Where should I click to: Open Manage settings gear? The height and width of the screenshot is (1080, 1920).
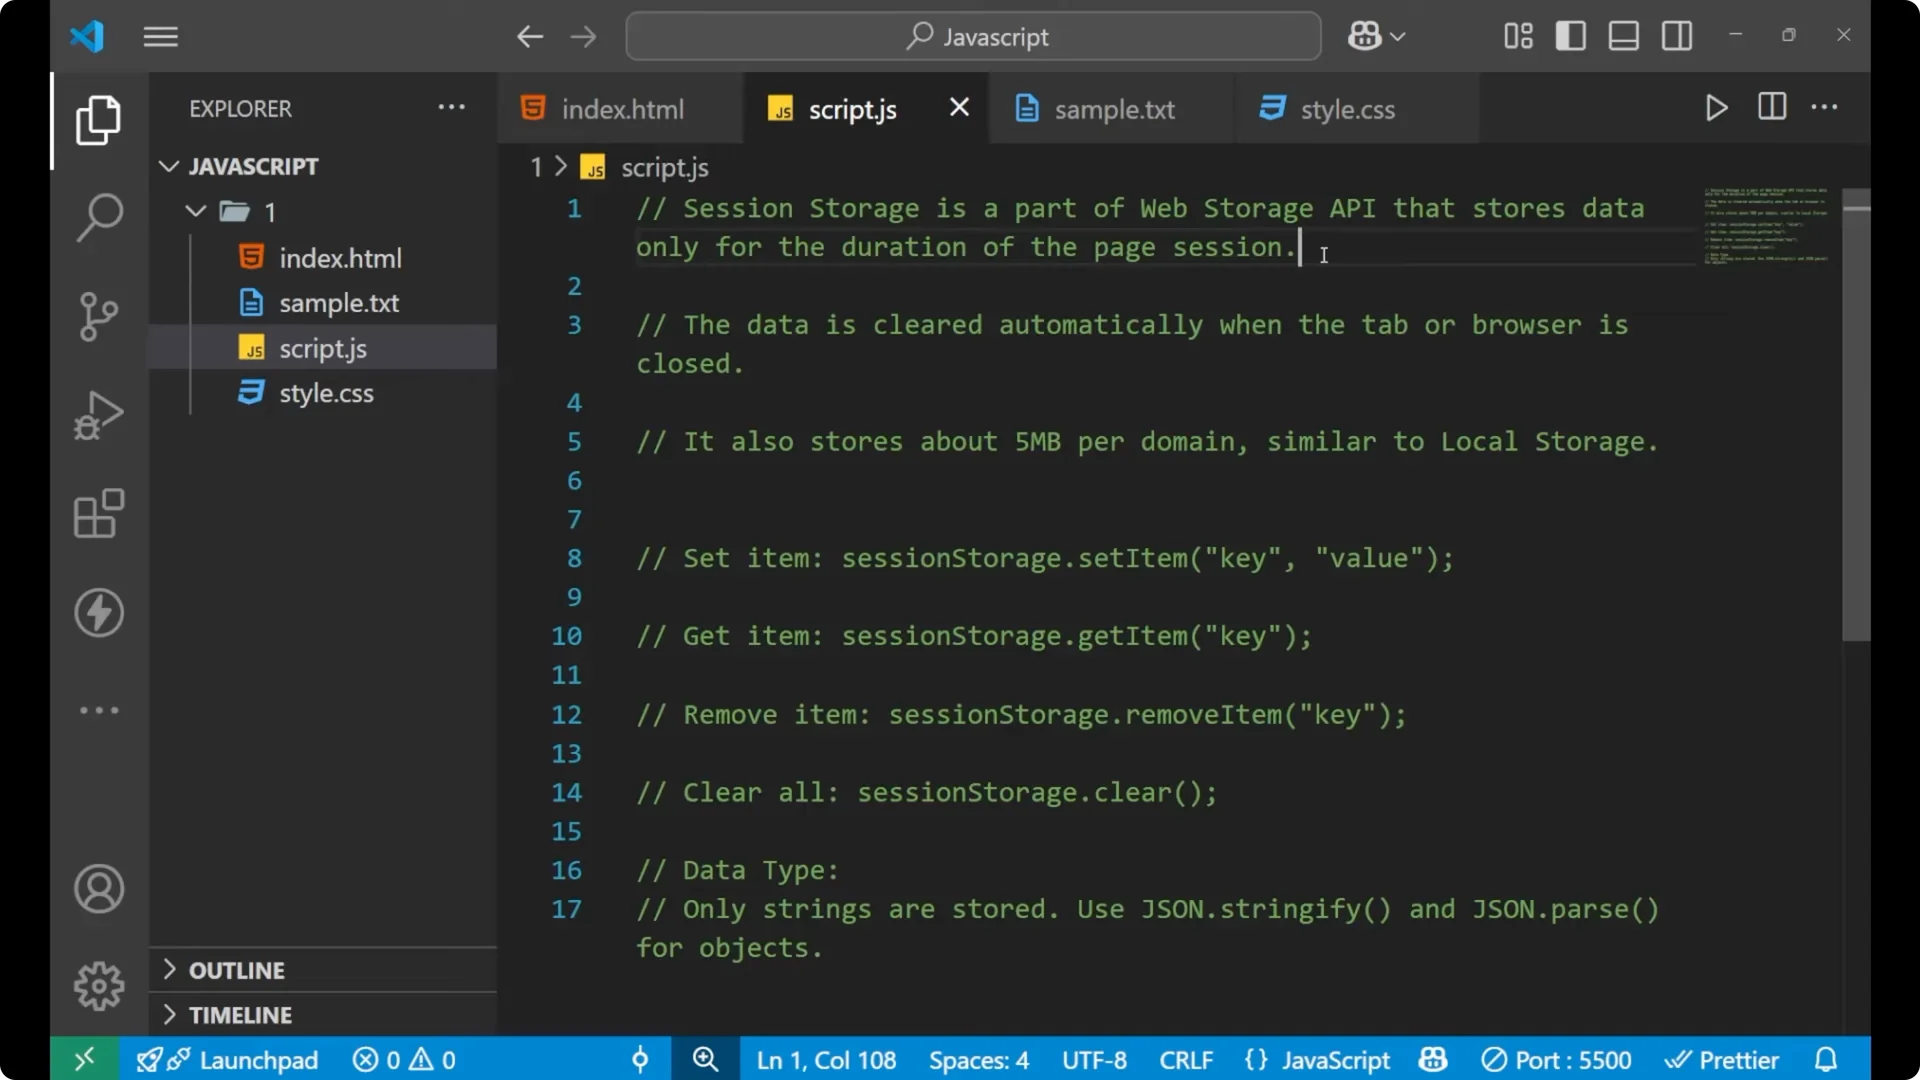coord(97,985)
